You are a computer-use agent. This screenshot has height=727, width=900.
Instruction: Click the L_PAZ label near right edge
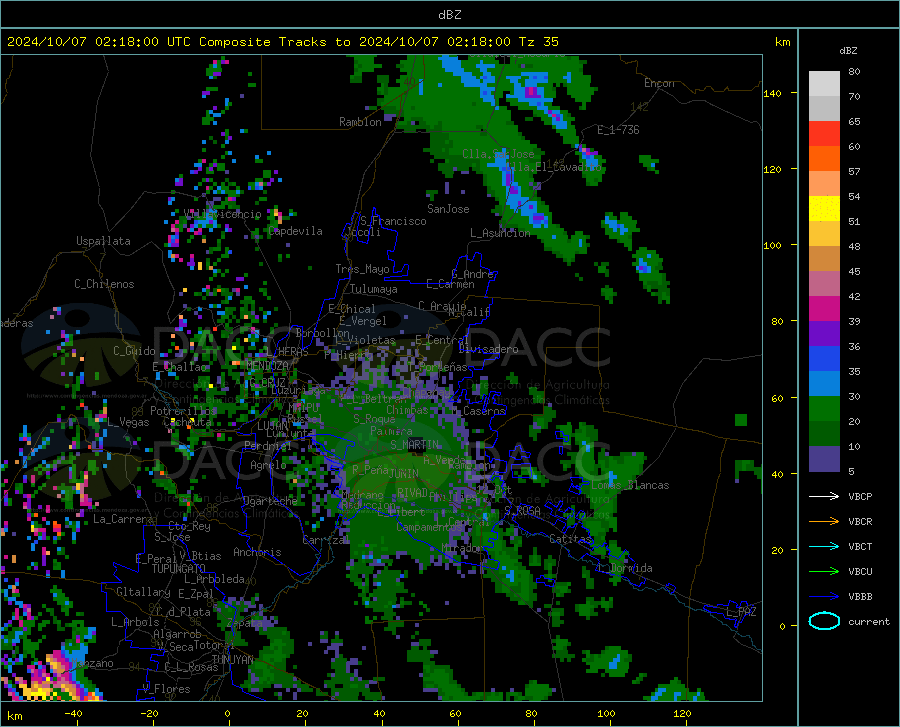tap(741, 612)
